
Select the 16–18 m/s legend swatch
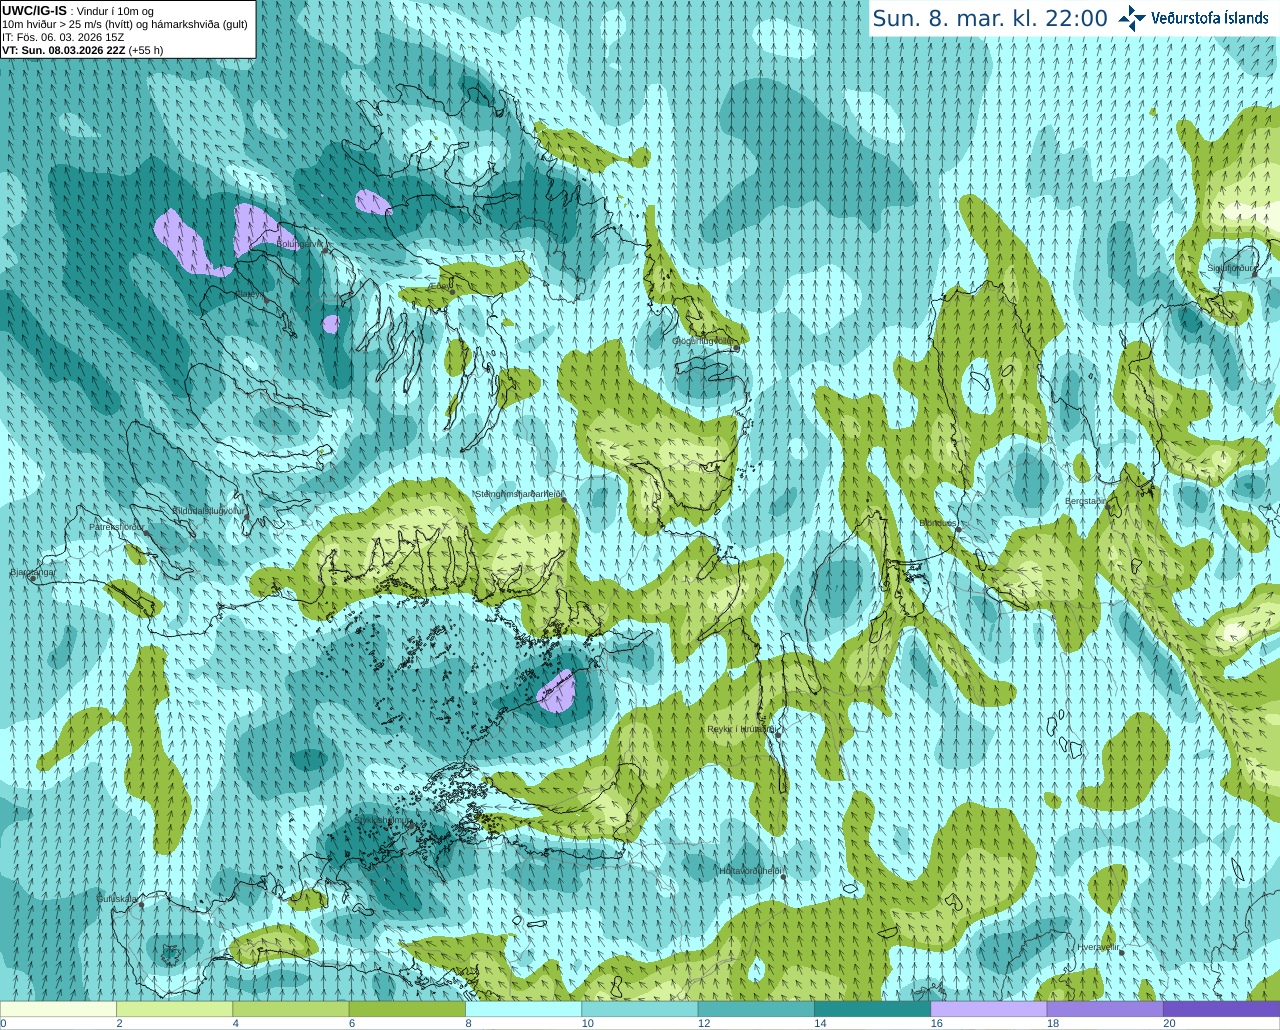pos(988,1009)
